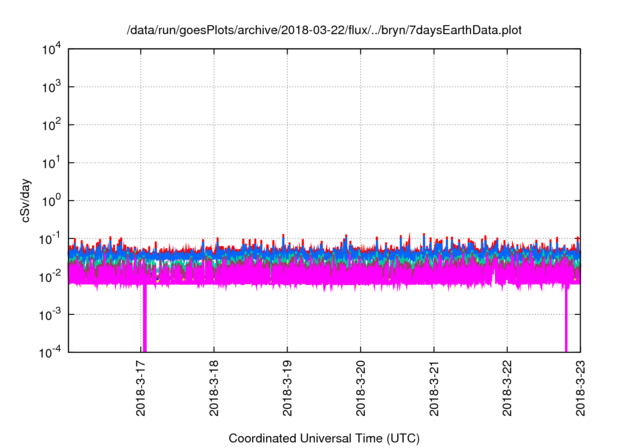The image size is (640, 448).
Task: Click the 10^3 y-axis tick label
Action: pos(51,87)
